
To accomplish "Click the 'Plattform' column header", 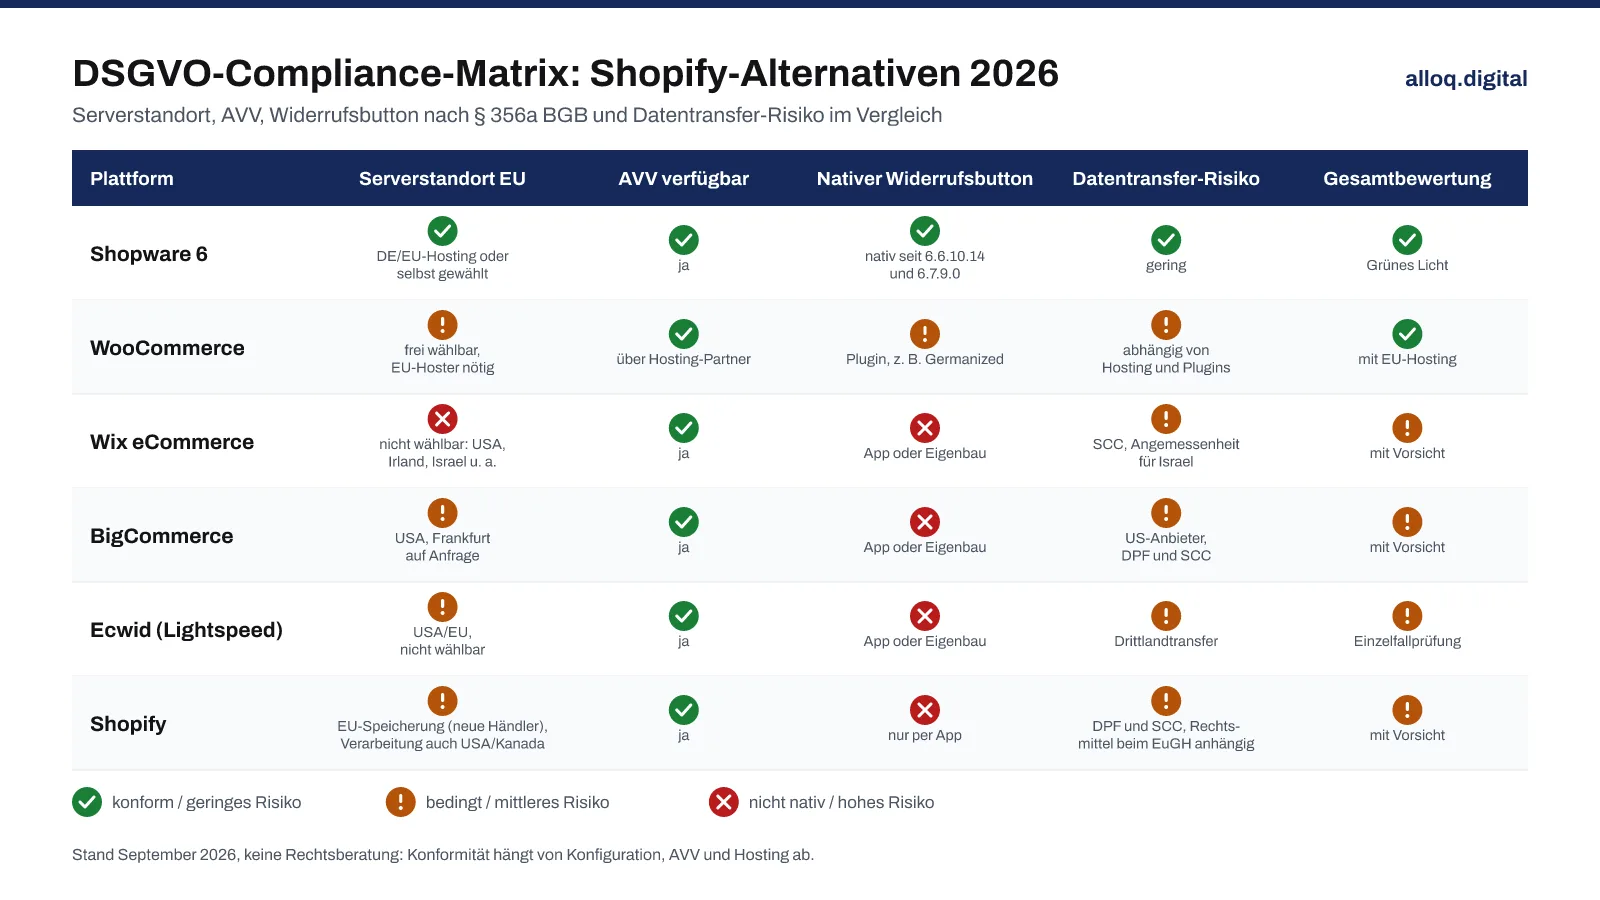I will click(132, 179).
